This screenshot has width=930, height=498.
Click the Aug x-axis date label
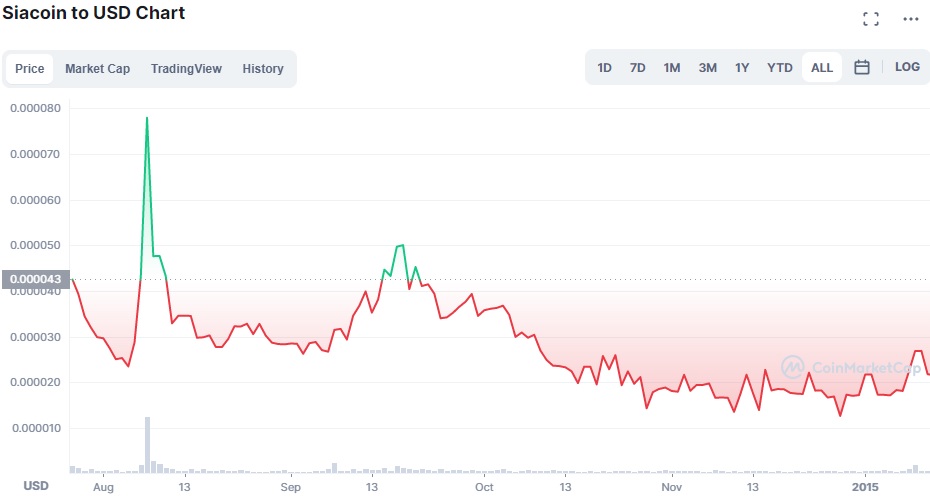[x=103, y=487]
